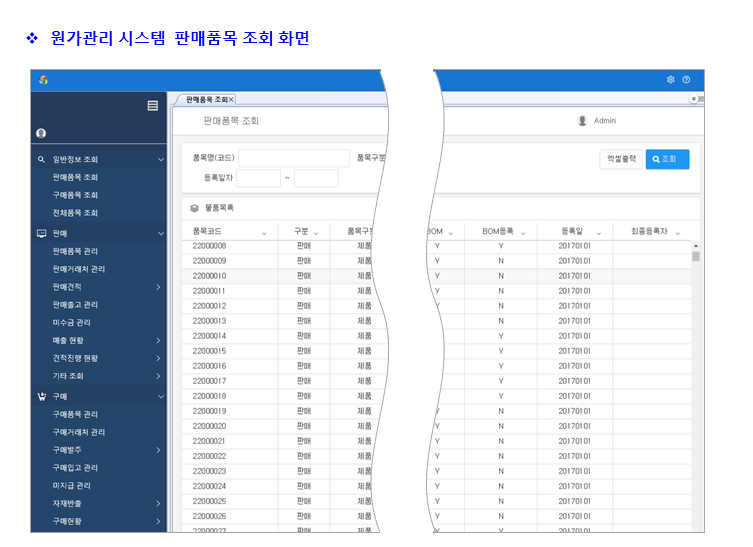Image resolution: width=753 pixels, height=547 pixels.
Task: Select row with code 22000008
Action: 437,246
